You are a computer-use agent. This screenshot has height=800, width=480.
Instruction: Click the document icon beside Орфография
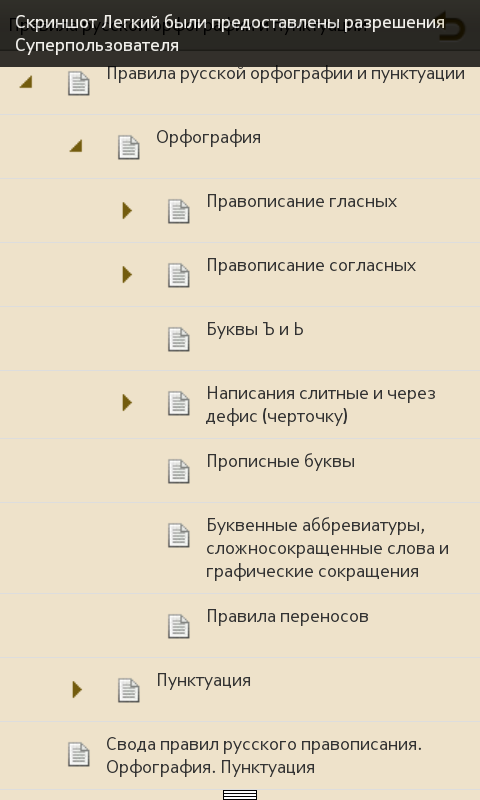pyautogui.click(x=129, y=147)
